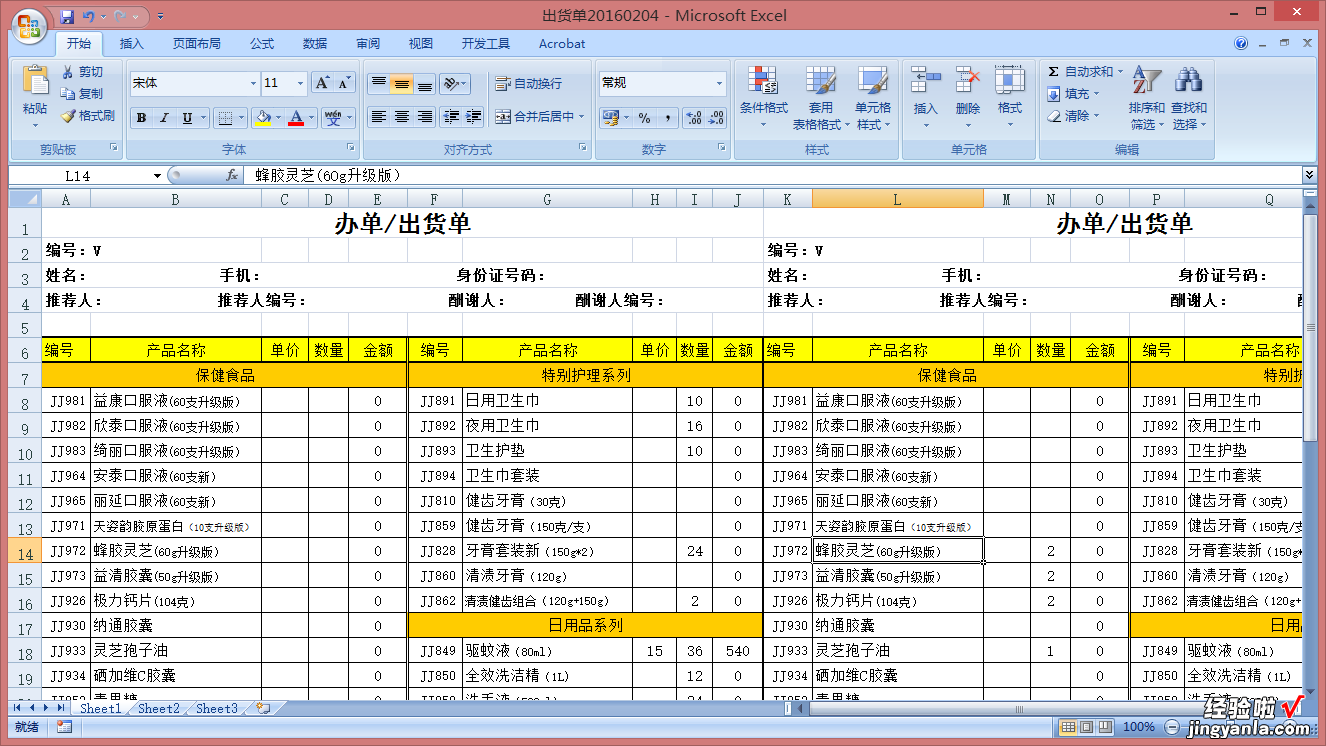Increase decimal places
This screenshot has width=1326, height=746.
click(694, 118)
